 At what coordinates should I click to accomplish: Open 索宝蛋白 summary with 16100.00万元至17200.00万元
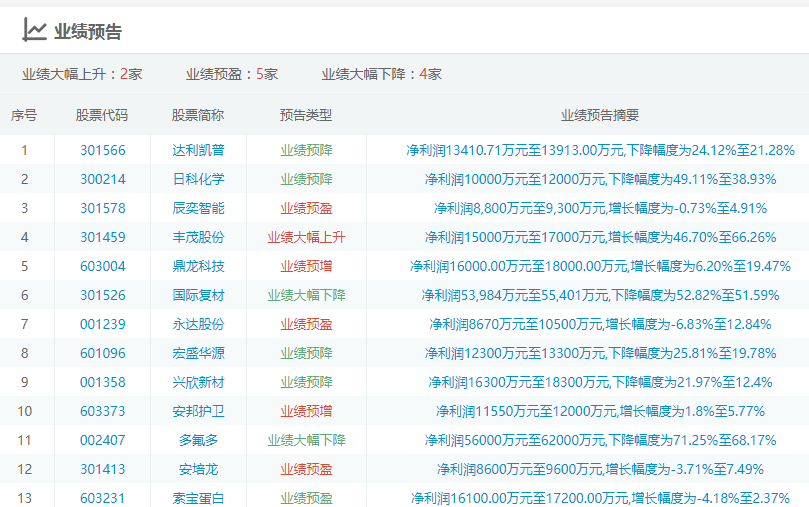coord(600,498)
